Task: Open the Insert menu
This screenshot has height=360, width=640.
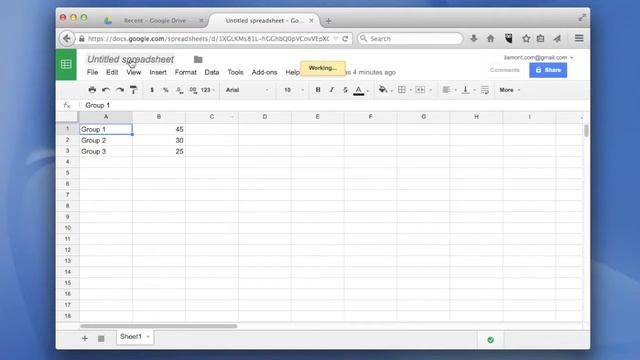Action: [158, 72]
